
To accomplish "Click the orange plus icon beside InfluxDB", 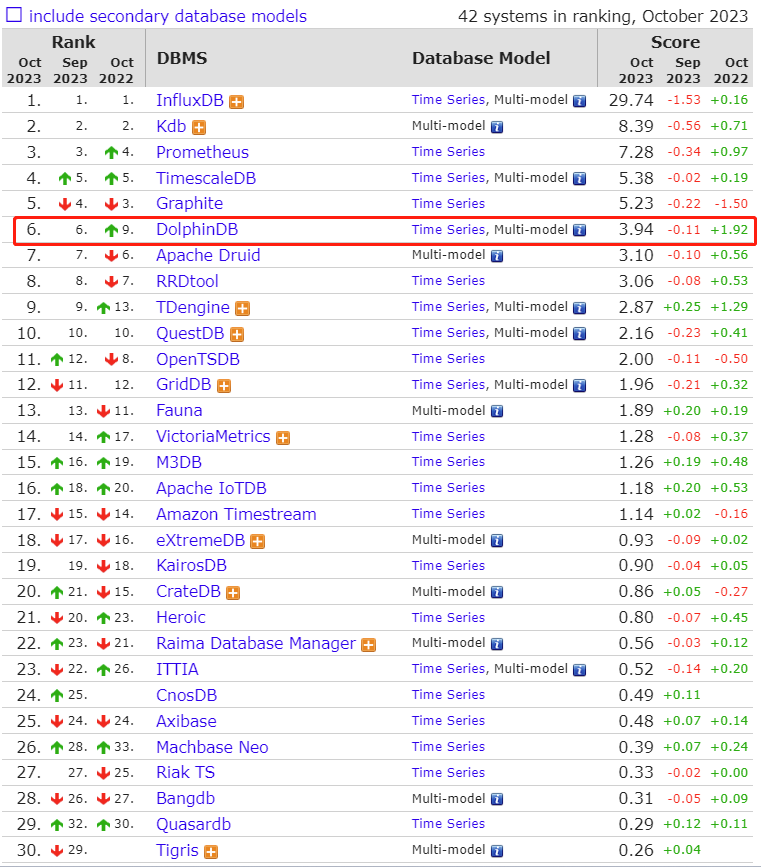I will coord(237,102).
